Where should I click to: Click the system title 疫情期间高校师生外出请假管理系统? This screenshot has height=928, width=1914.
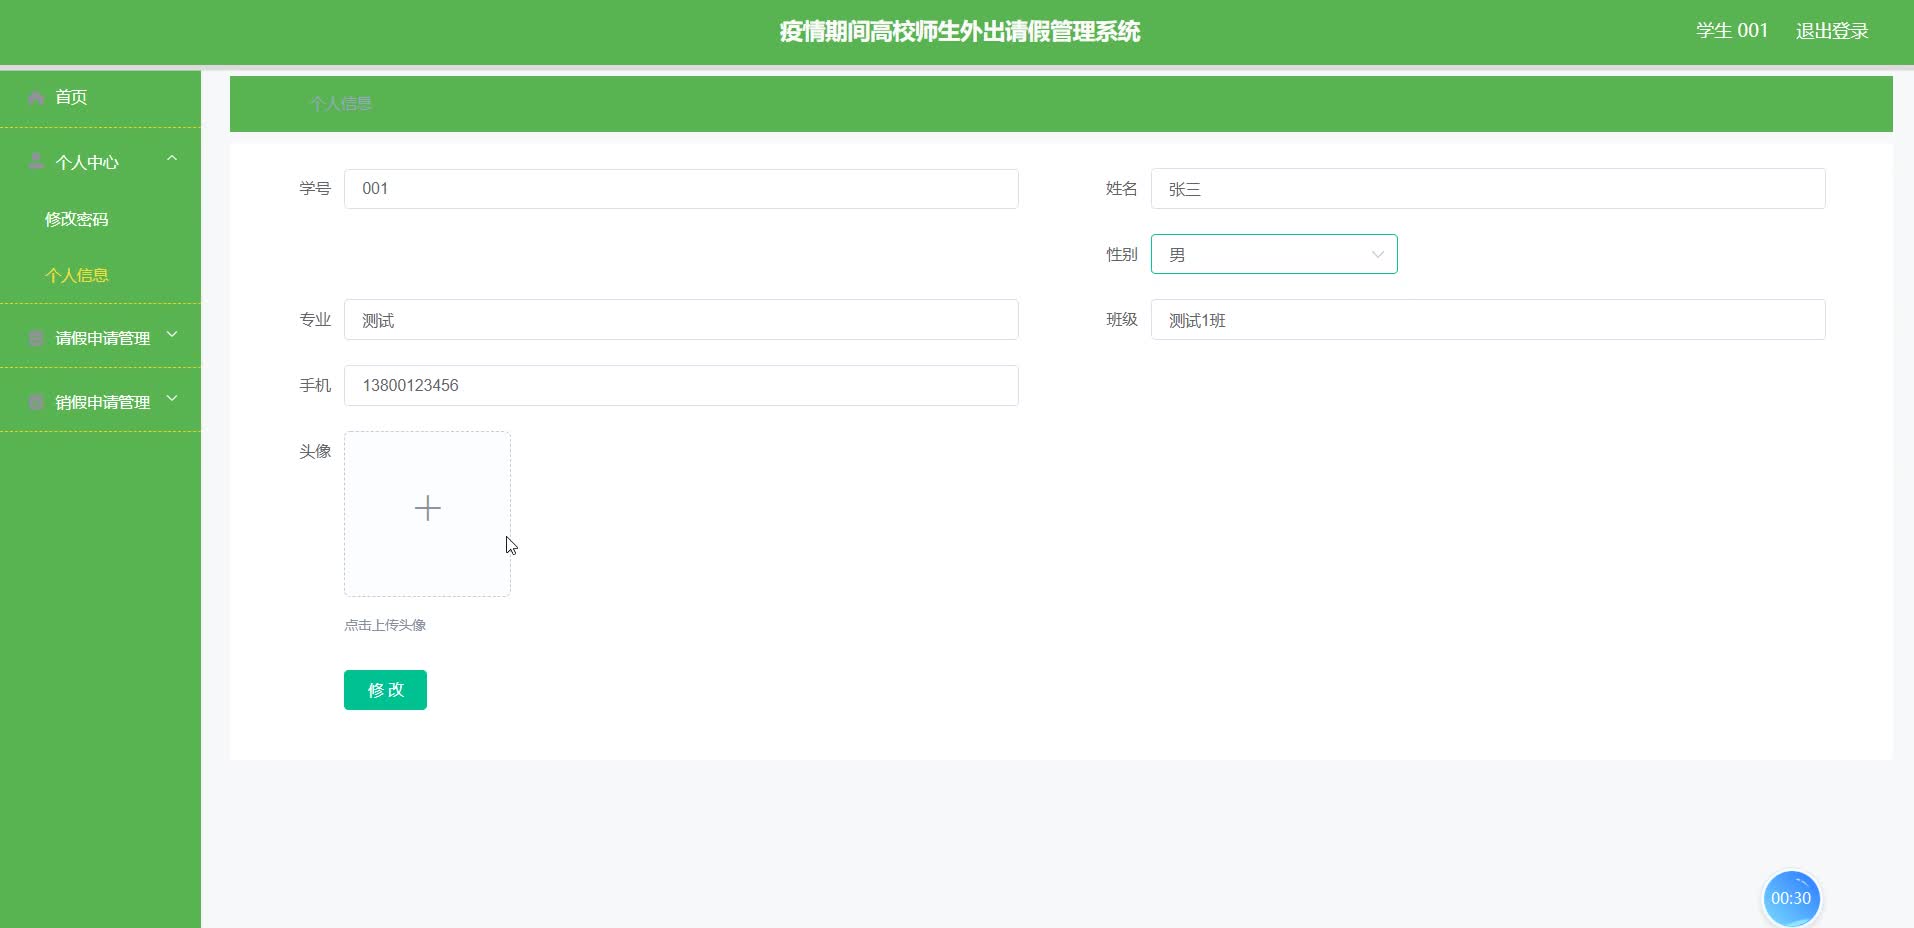[x=960, y=31]
